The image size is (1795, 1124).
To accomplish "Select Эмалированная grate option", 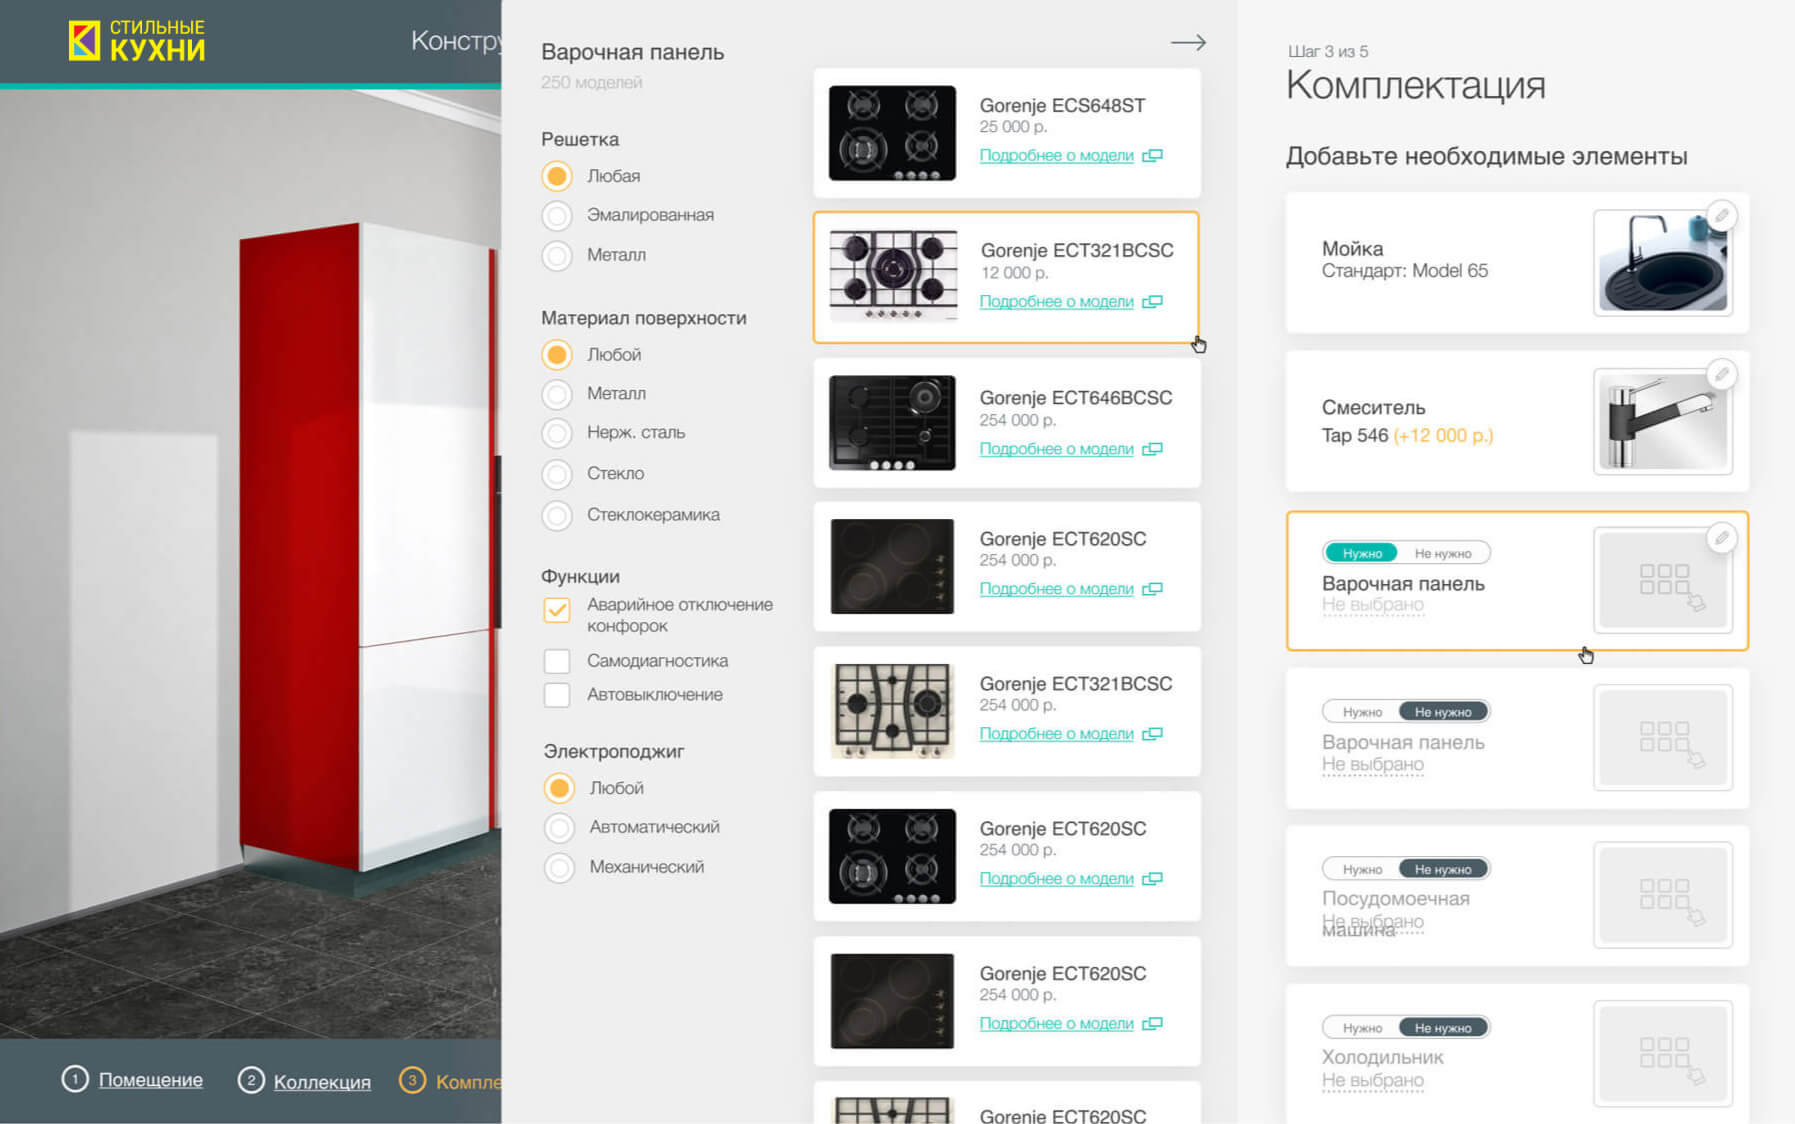I will click(557, 215).
